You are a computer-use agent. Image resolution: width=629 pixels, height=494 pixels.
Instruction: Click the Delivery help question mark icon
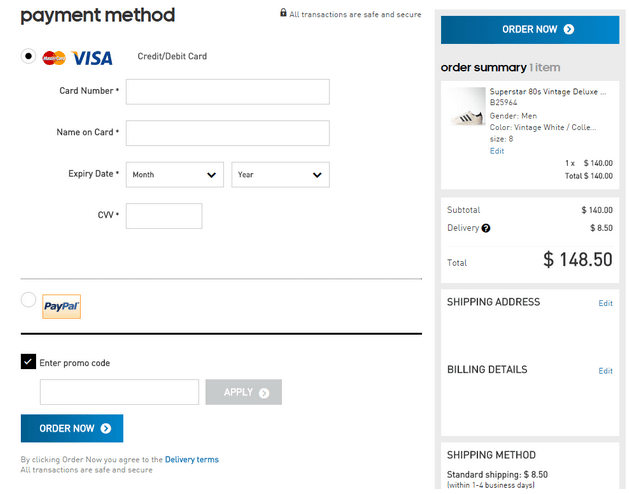click(486, 228)
